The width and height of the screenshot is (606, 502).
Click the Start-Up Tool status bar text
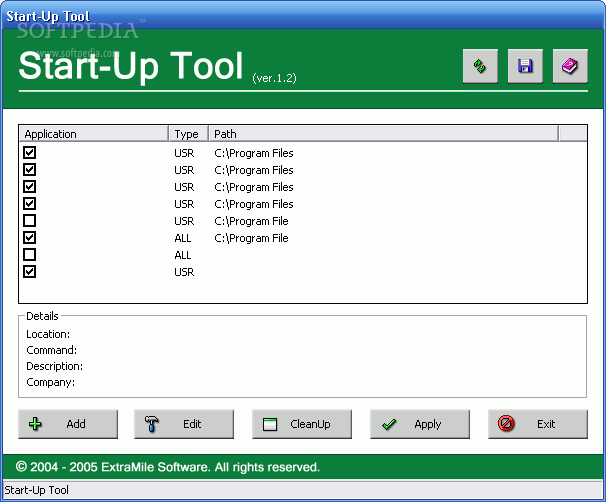[37, 490]
